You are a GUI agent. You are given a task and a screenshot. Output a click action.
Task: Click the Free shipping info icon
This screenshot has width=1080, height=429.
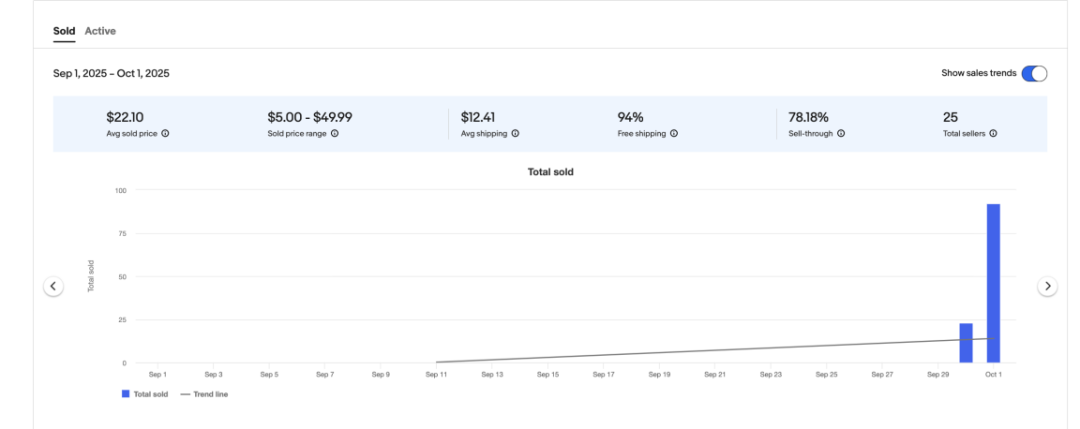674,133
